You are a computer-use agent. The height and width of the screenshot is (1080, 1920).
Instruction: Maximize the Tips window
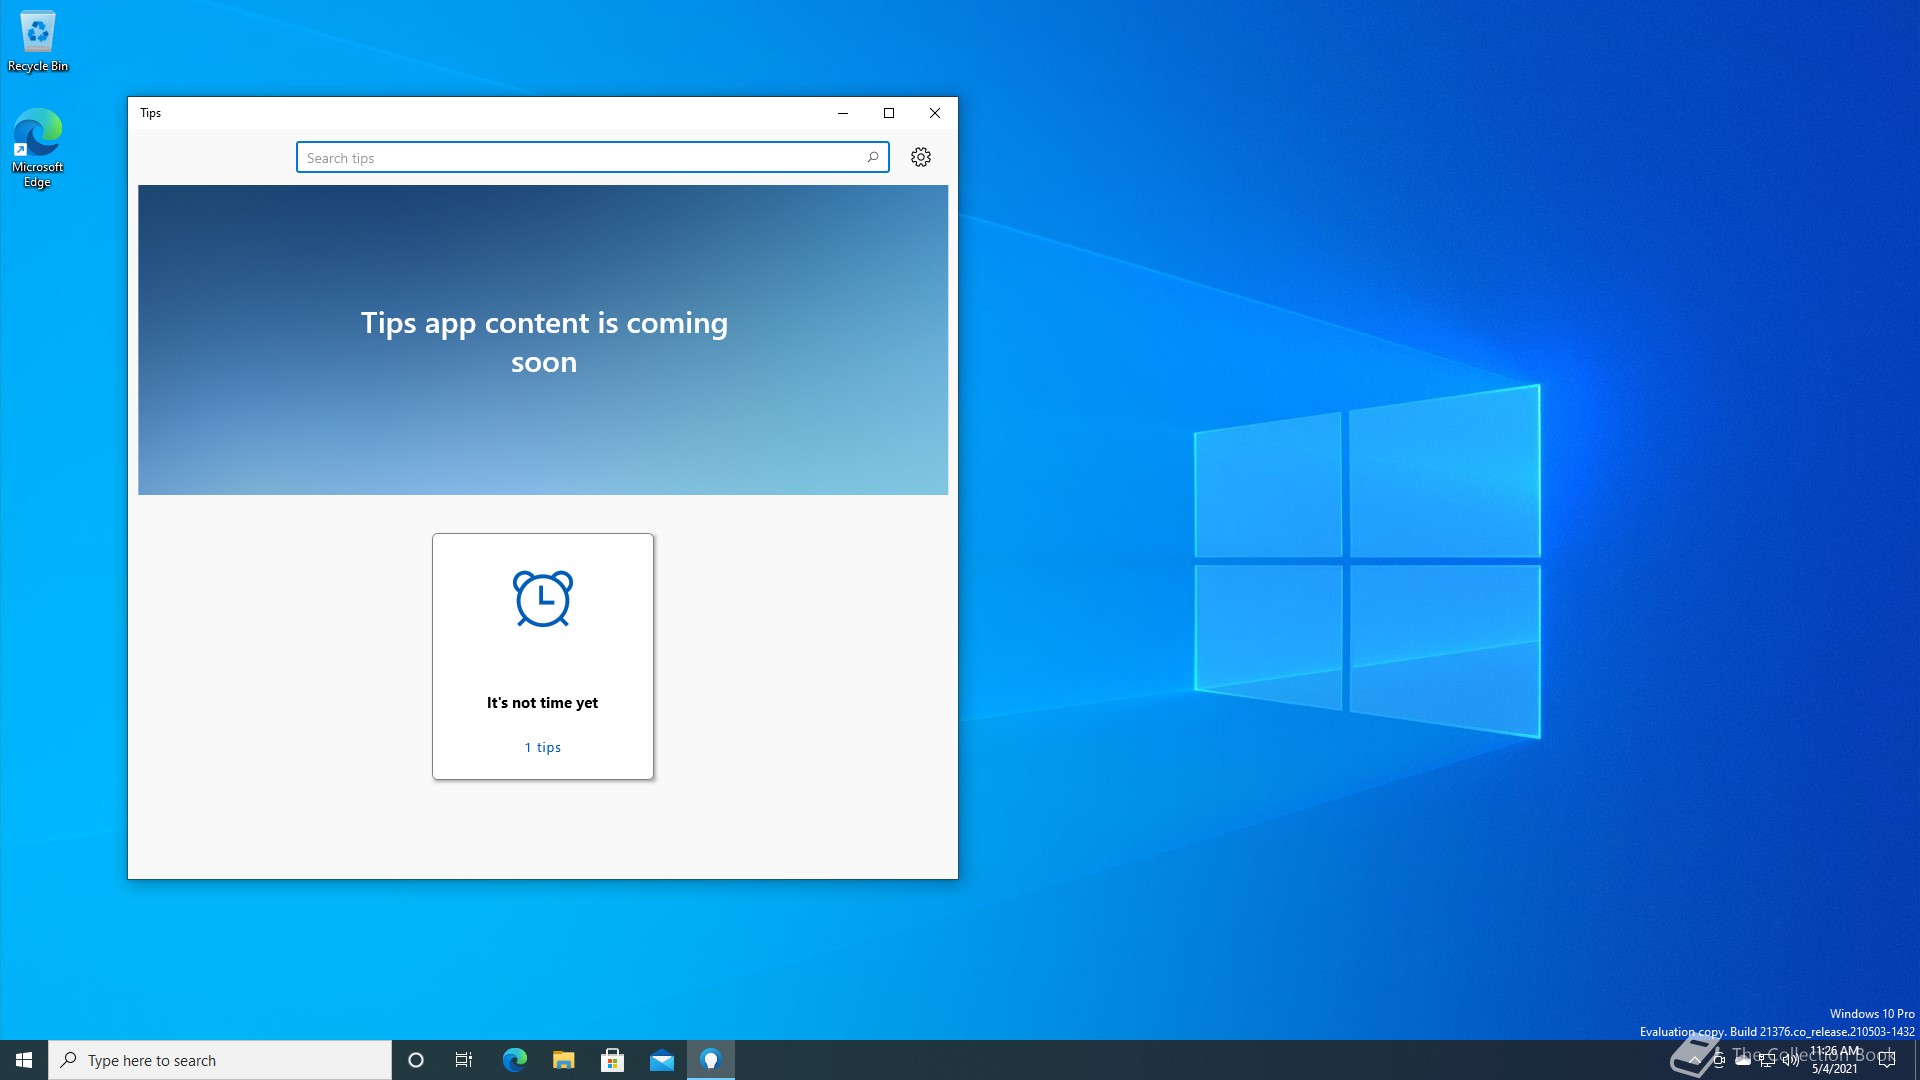[x=889, y=113]
